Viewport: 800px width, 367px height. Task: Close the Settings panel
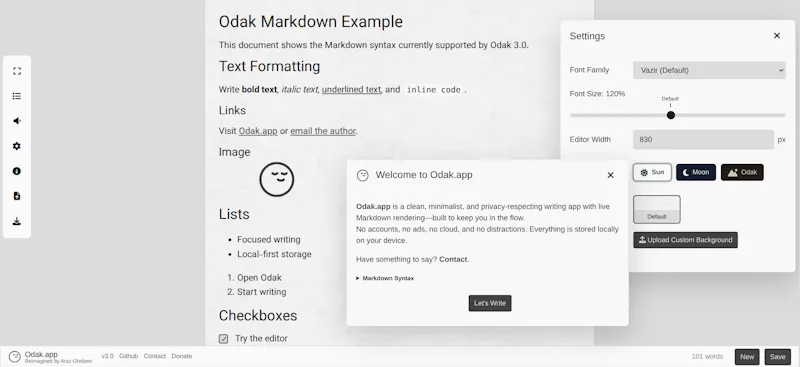(x=777, y=36)
